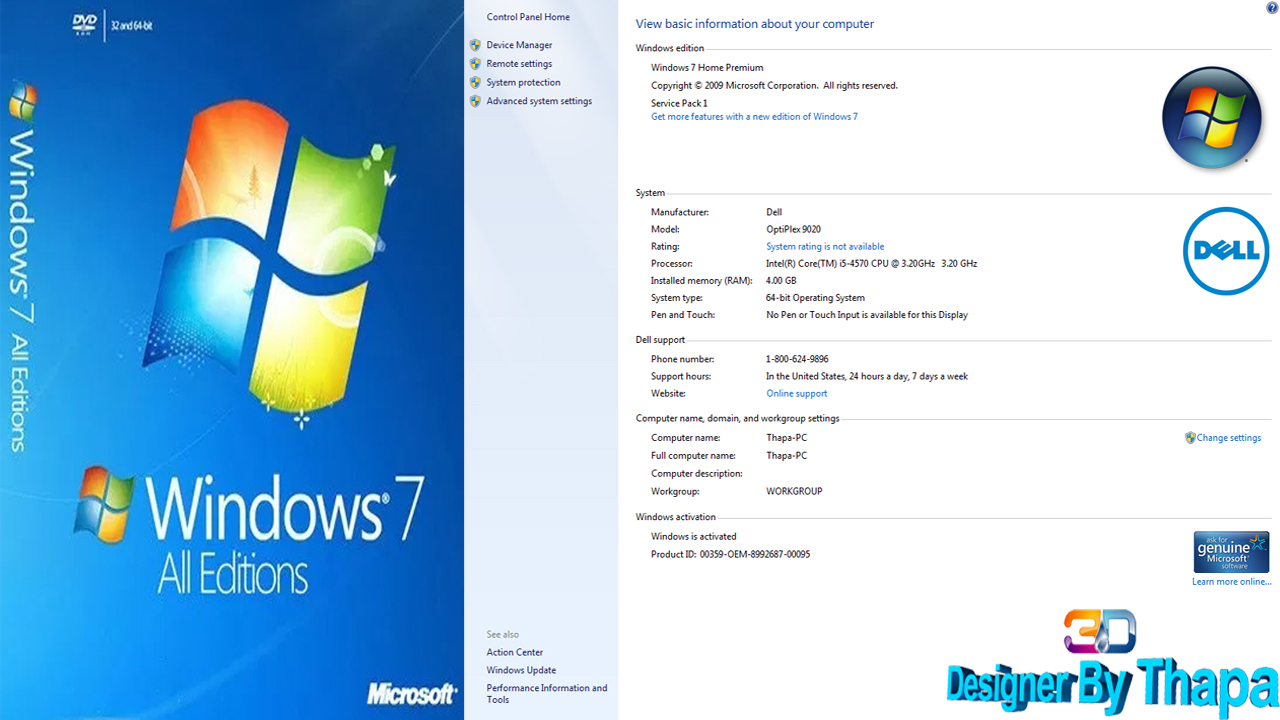Click the Product ID 00359-OEM-8992687-00095 text
Viewport: 1280px width, 720px height.
click(730, 555)
